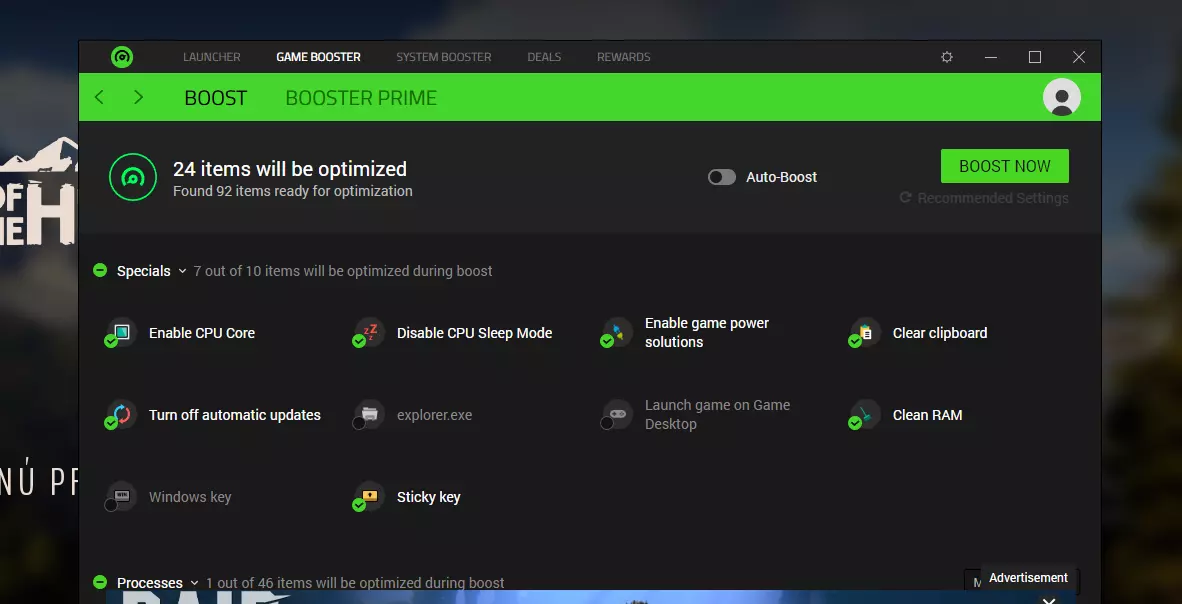
Task: Open settings via the gear icon
Action: tap(947, 57)
